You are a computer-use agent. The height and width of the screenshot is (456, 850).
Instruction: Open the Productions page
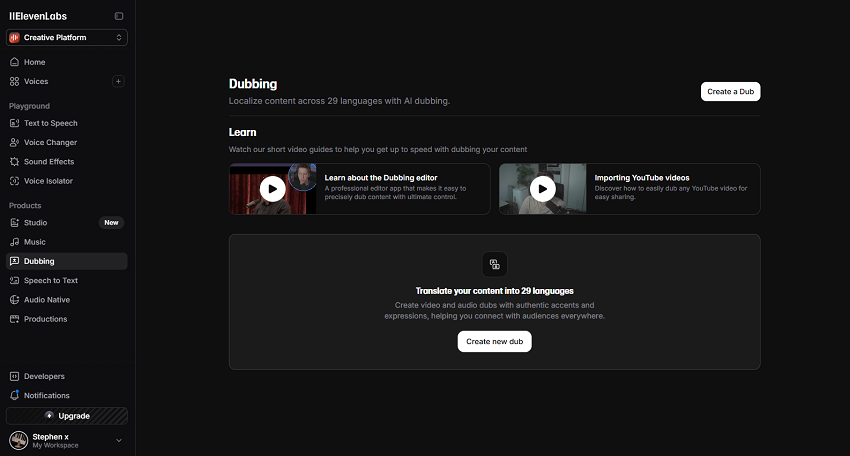[45, 319]
